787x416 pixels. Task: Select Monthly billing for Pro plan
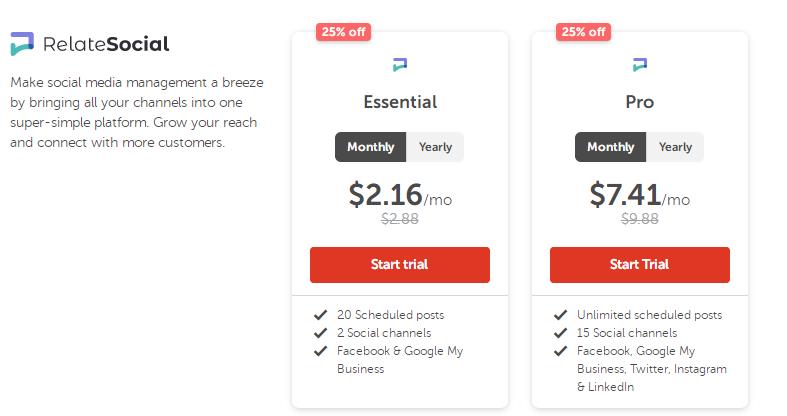[x=611, y=147]
